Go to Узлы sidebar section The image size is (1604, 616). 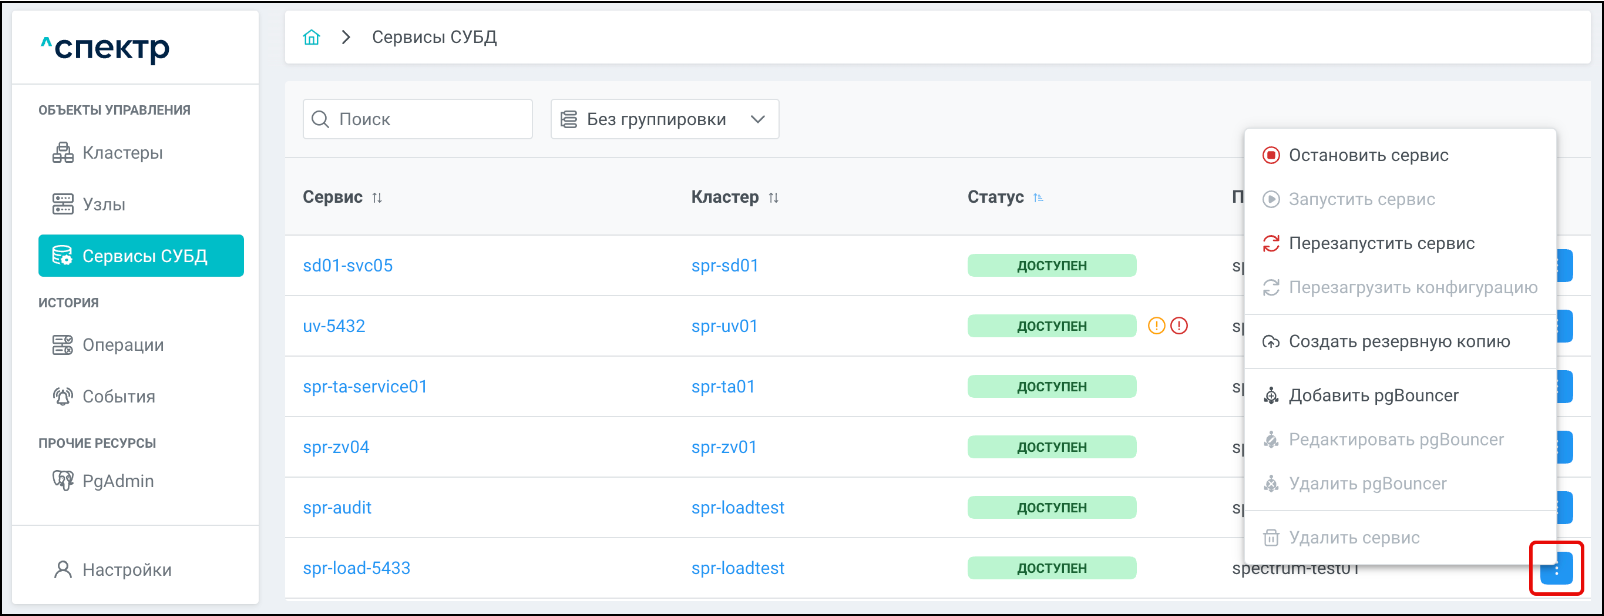103,204
